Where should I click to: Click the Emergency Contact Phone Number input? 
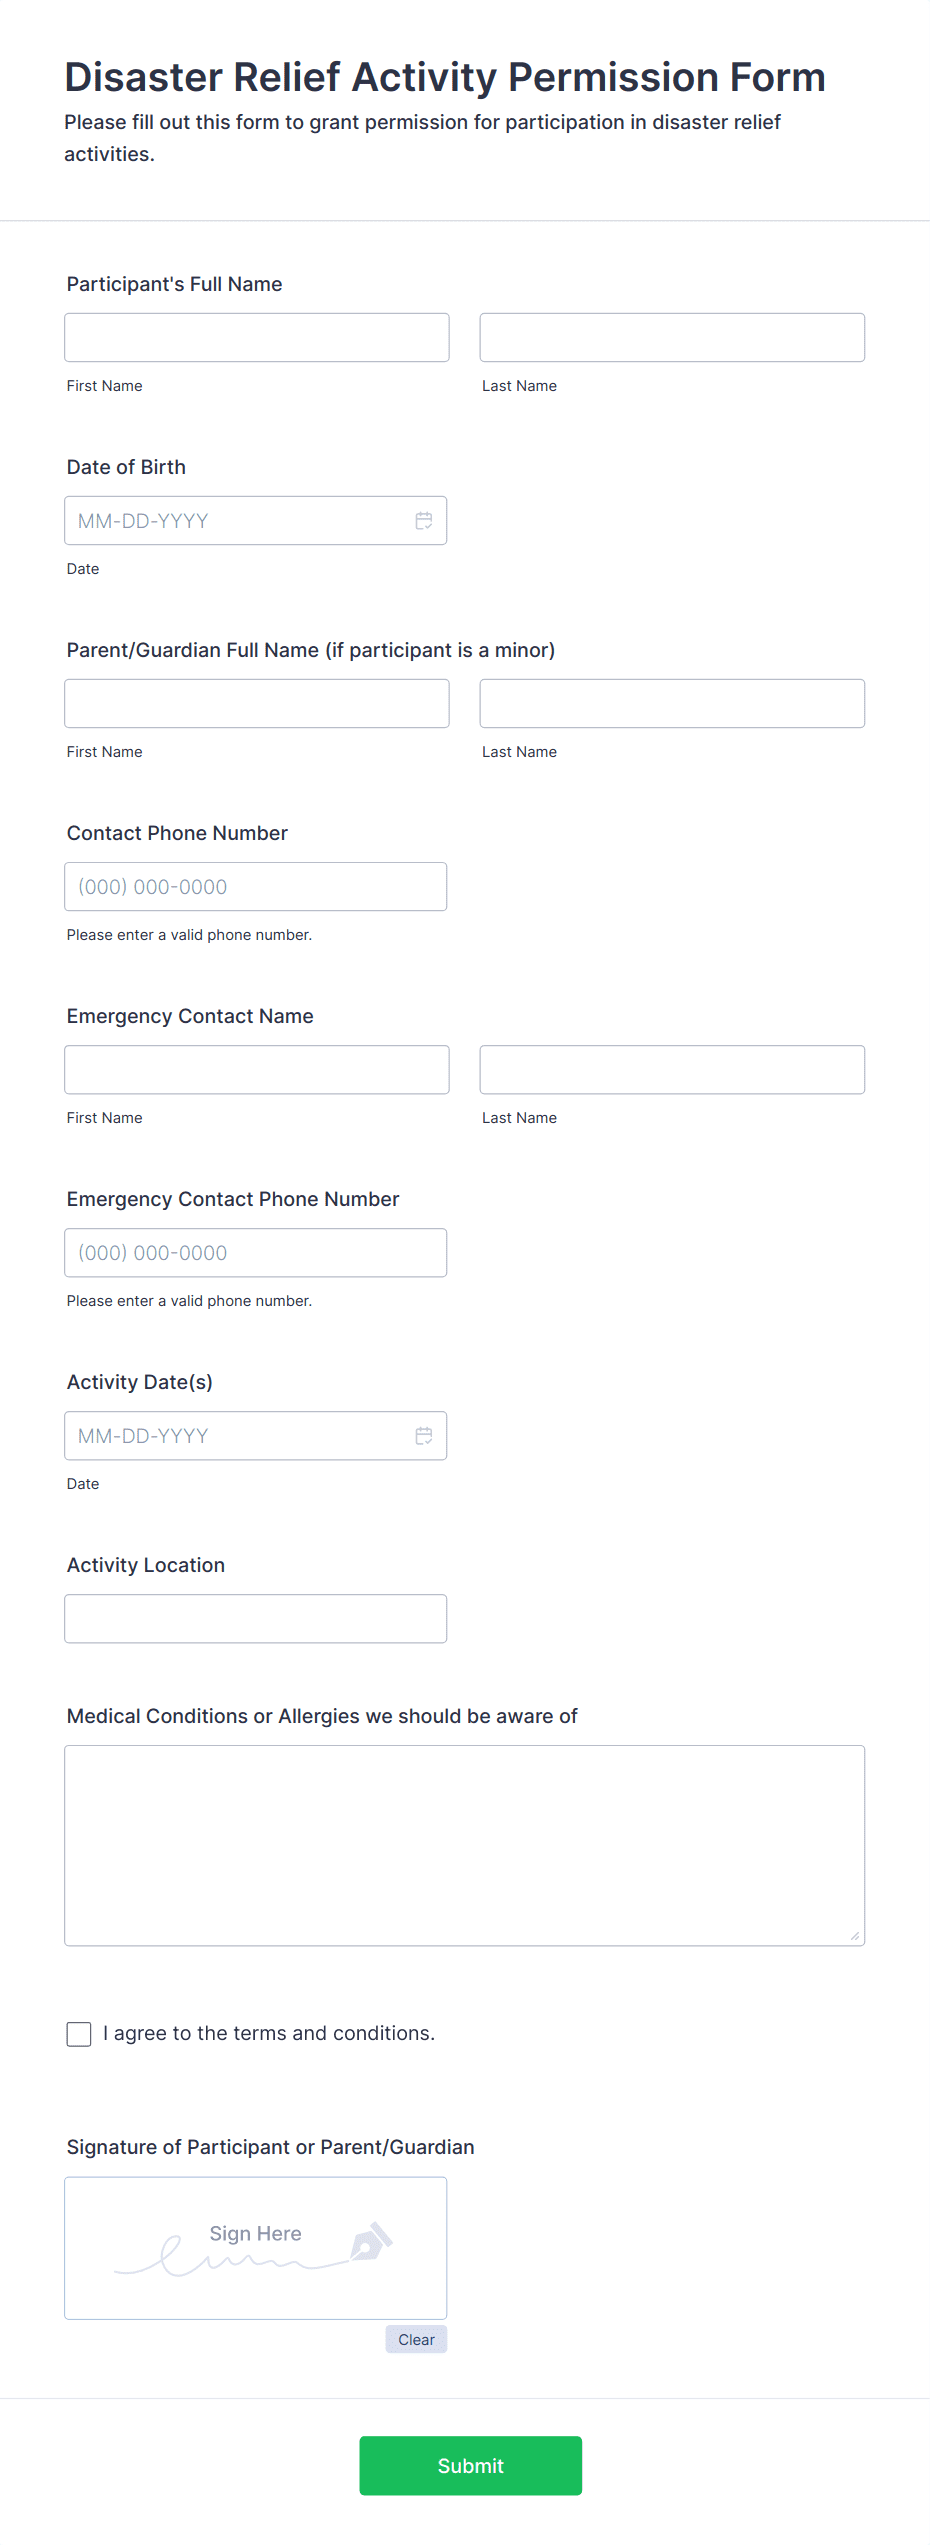256,1253
